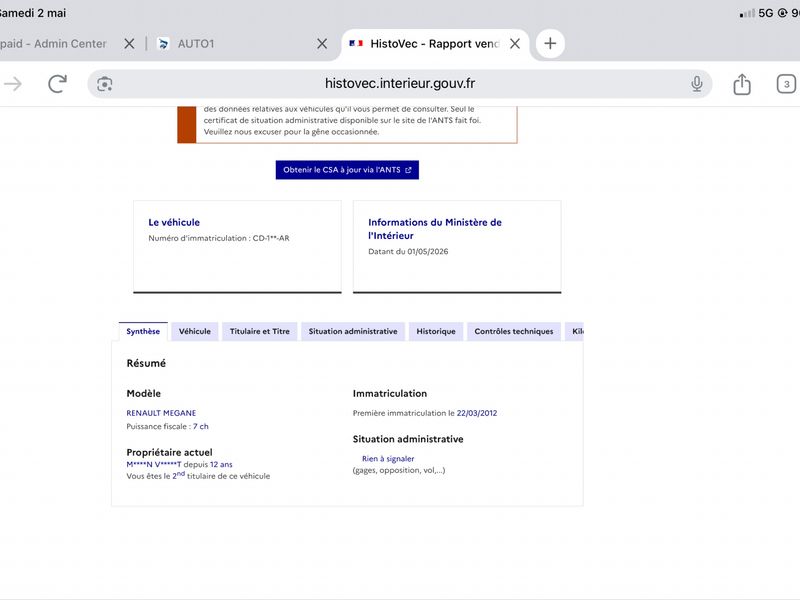Screen dimensions: 800x600
Task: Switch to Situation administrative tab
Action: [x=353, y=332]
